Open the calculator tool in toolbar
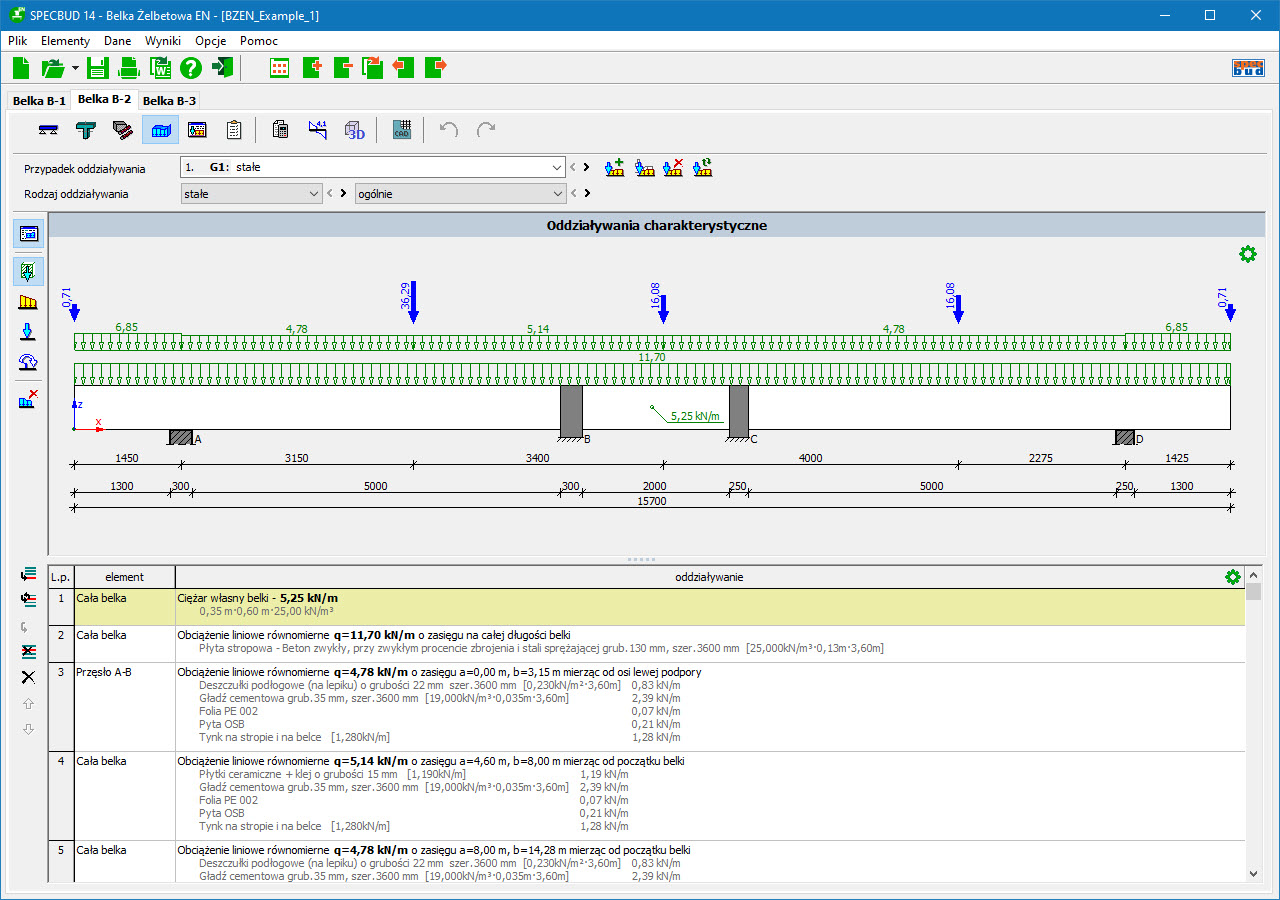1280x900 pixels. click(x=281, y=130)
